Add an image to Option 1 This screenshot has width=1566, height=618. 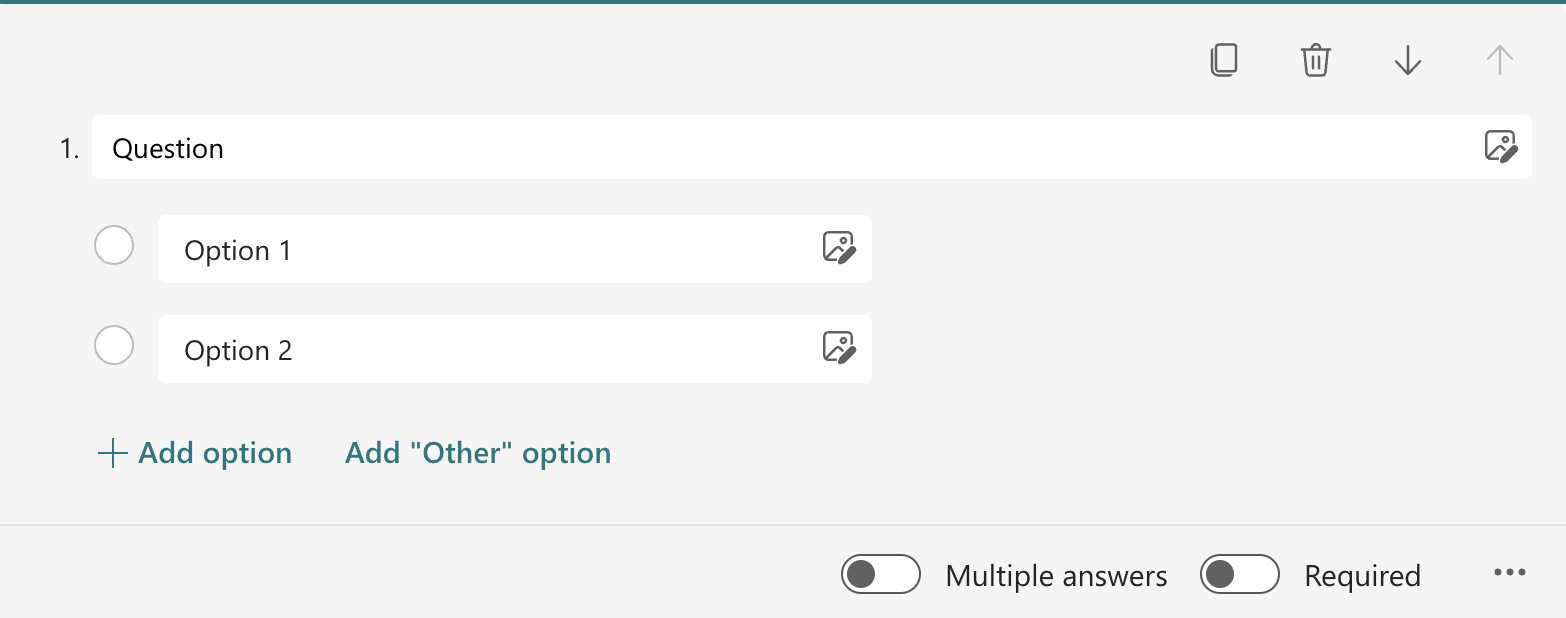click(839, 248)
